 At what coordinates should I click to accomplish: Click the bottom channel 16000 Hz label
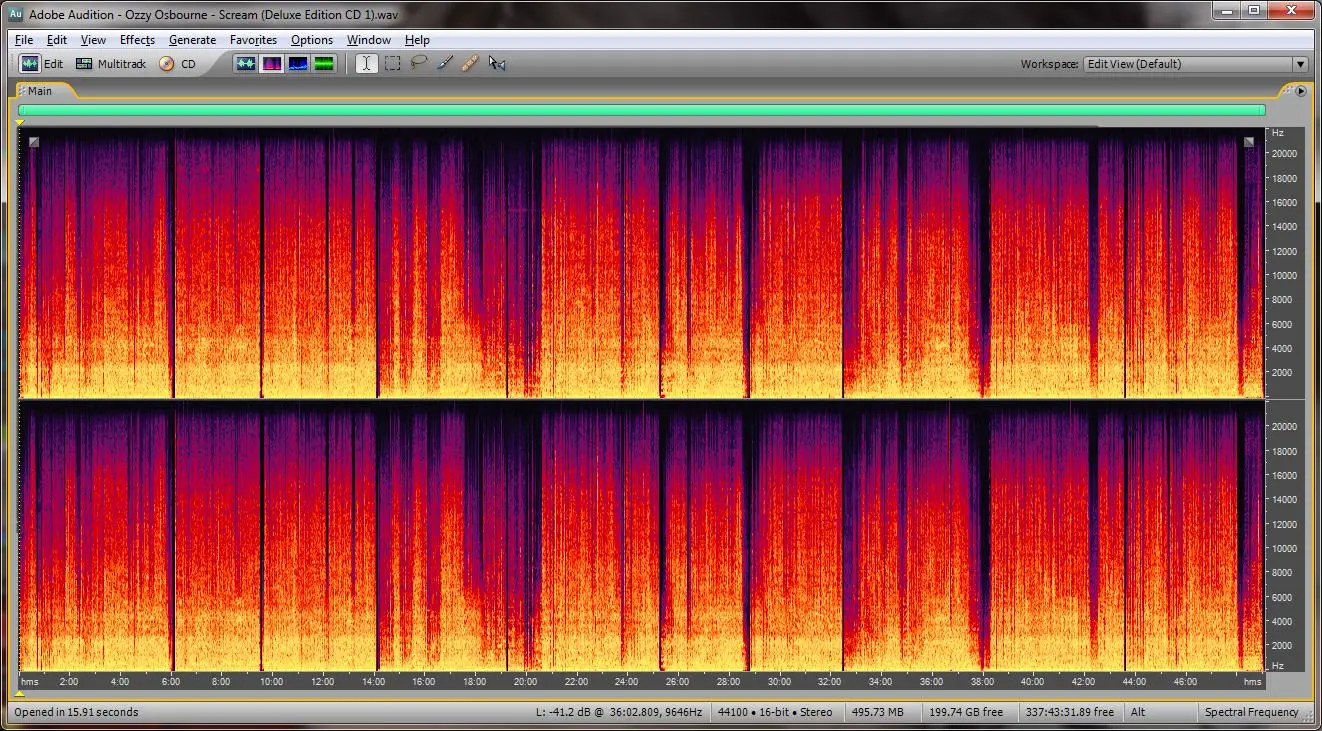click(1284, 475)
